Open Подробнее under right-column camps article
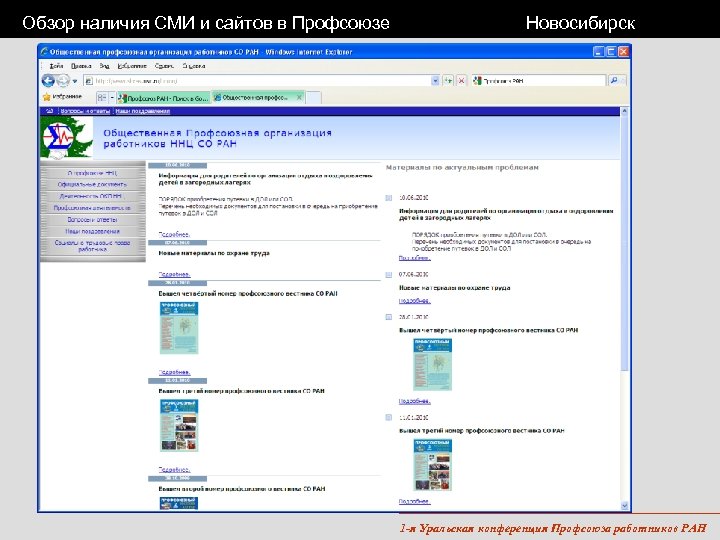The width and height of the screenshot is (720, 540). (414, 258)
